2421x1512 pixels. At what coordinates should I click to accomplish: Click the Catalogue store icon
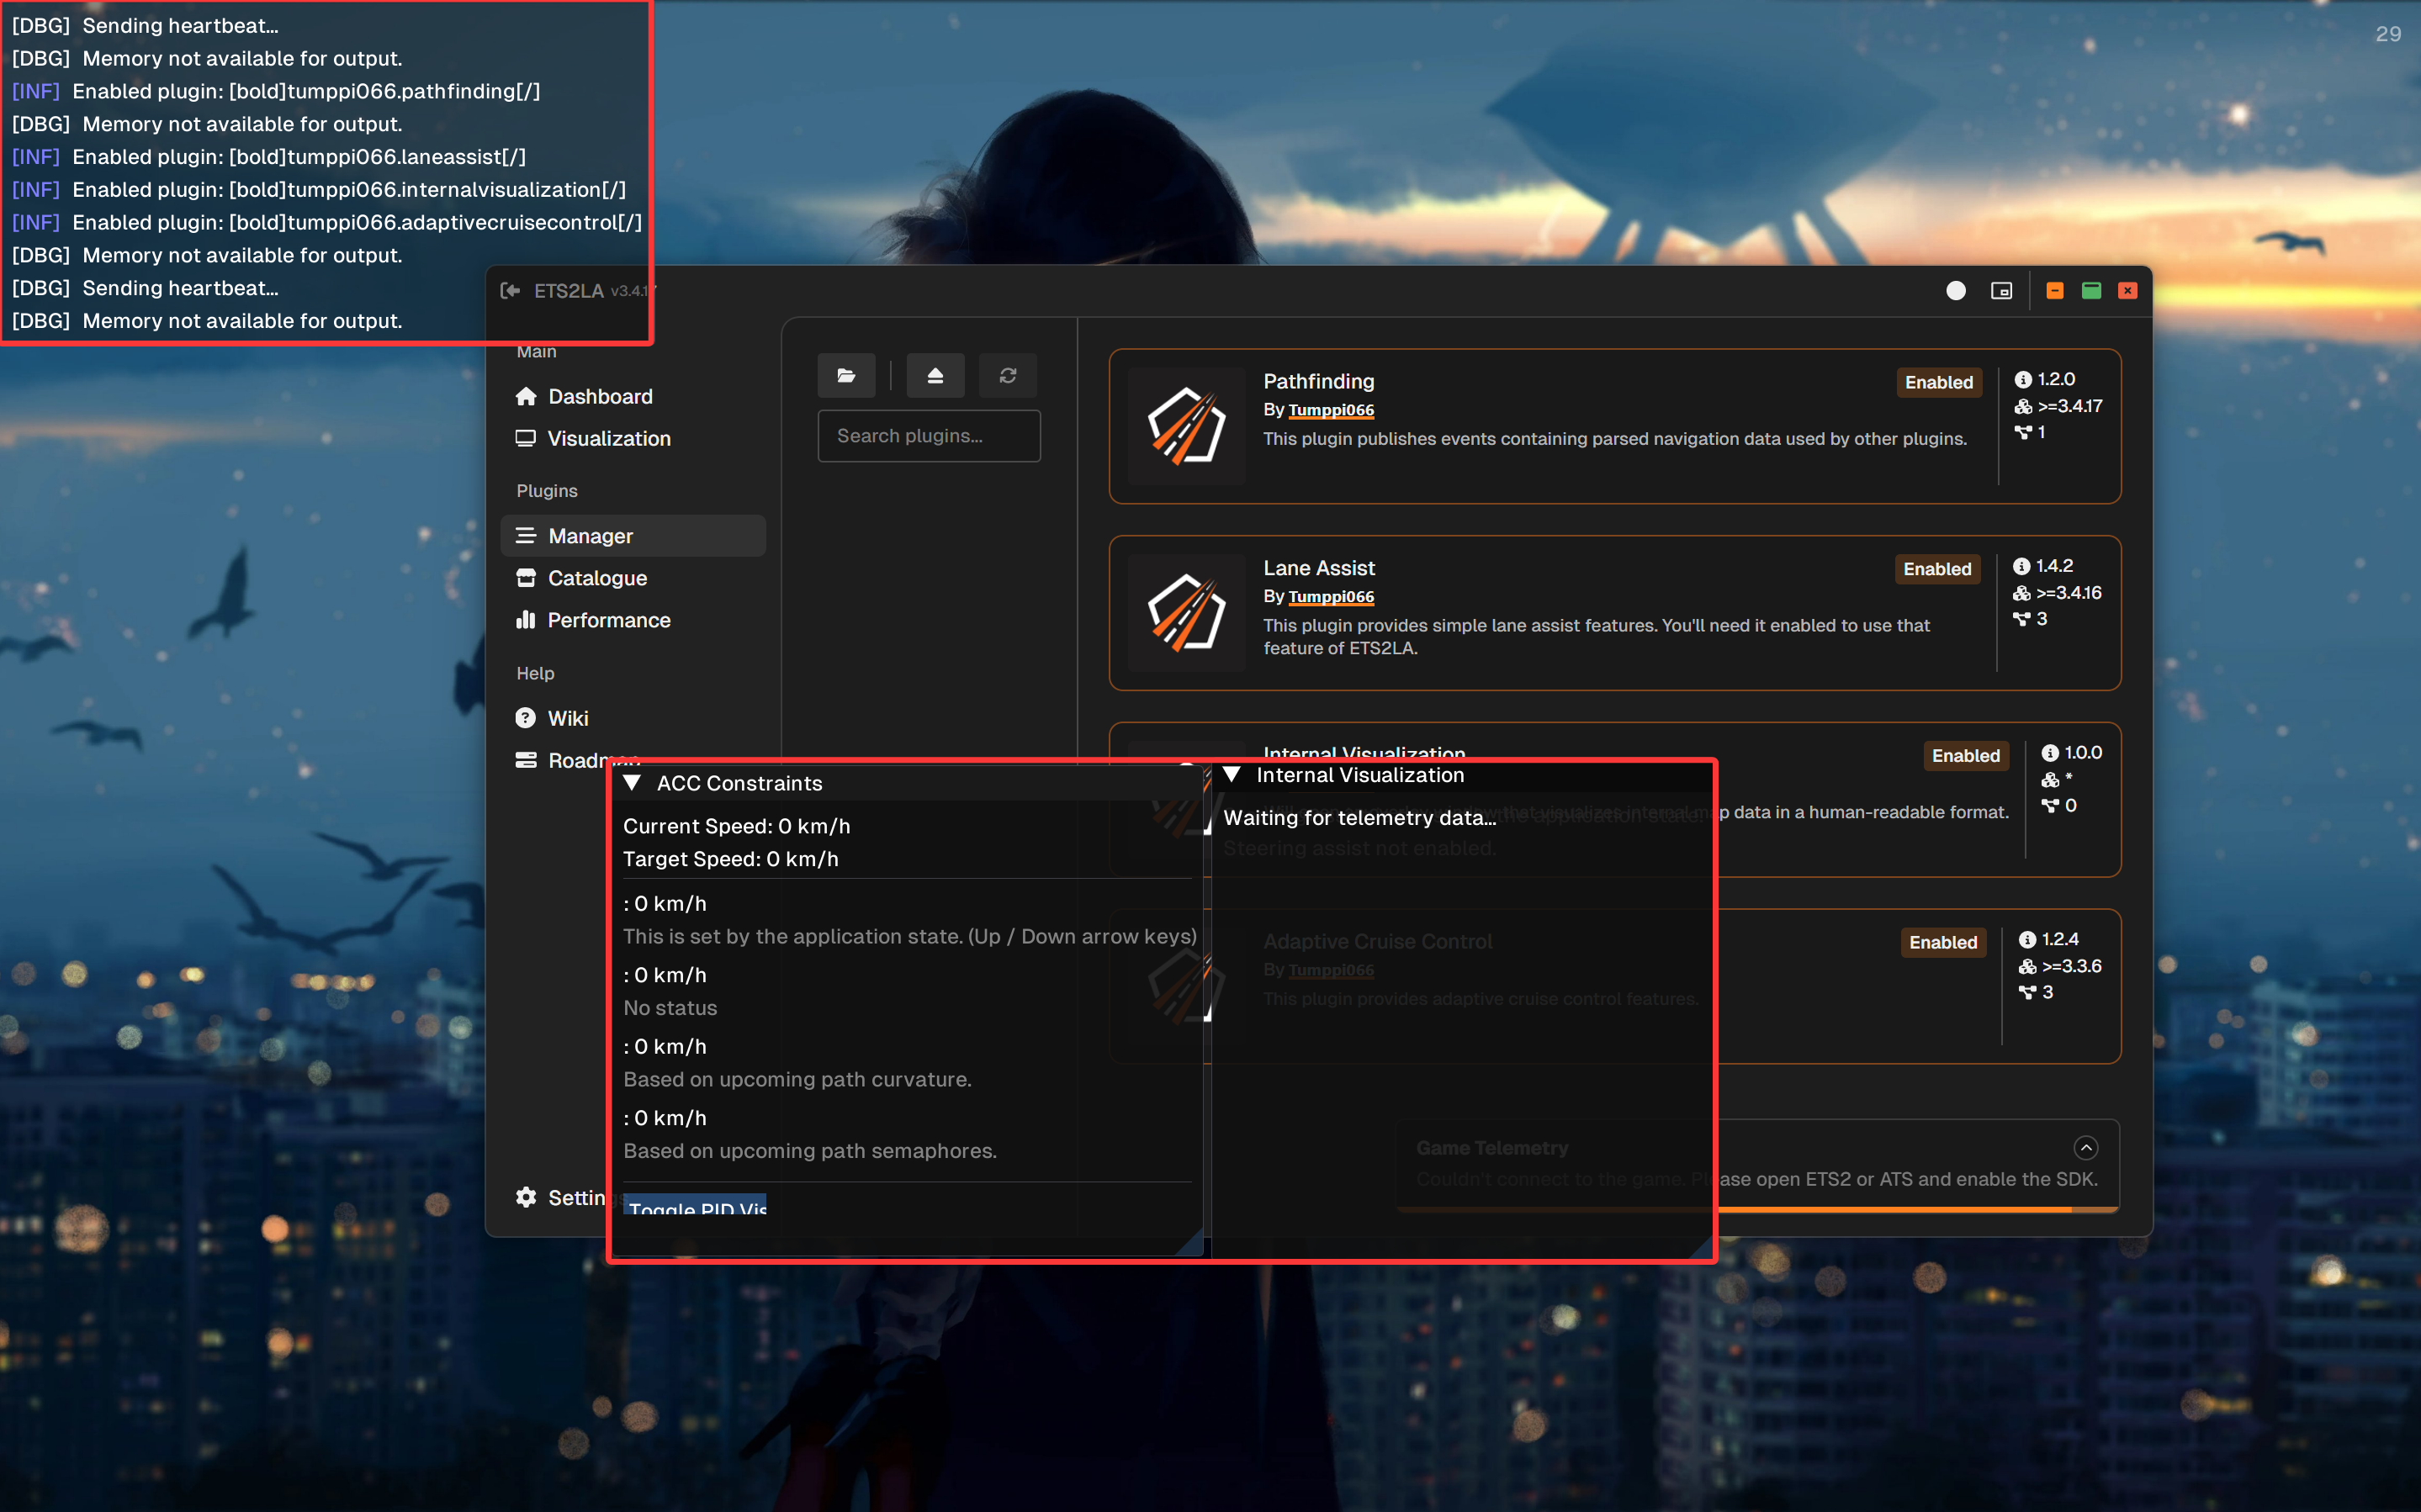(525, 578)
